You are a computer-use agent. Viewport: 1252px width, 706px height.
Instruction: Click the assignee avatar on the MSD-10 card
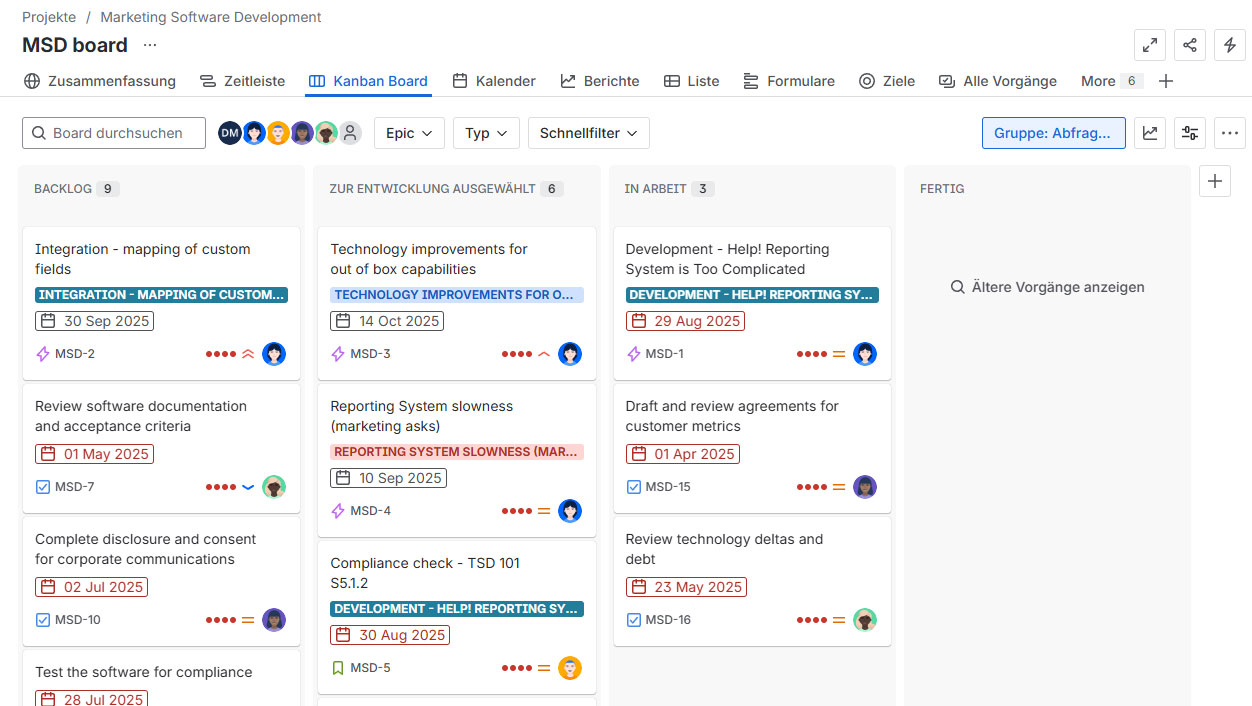pos(274,620)
